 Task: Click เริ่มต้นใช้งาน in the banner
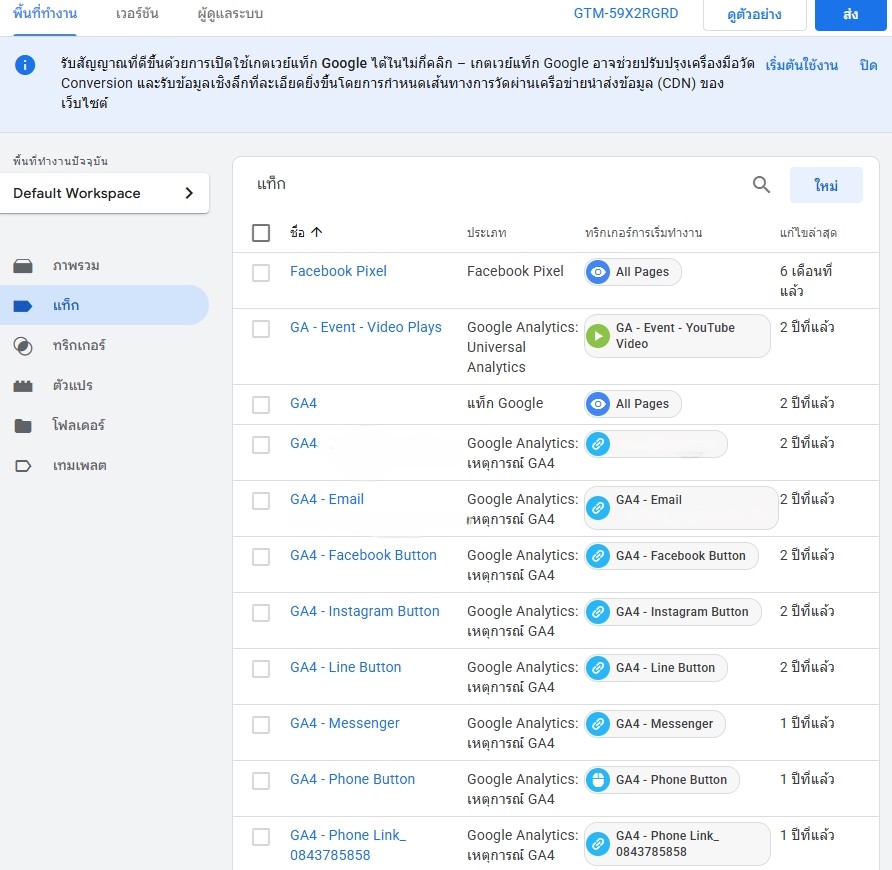point(802,65)
